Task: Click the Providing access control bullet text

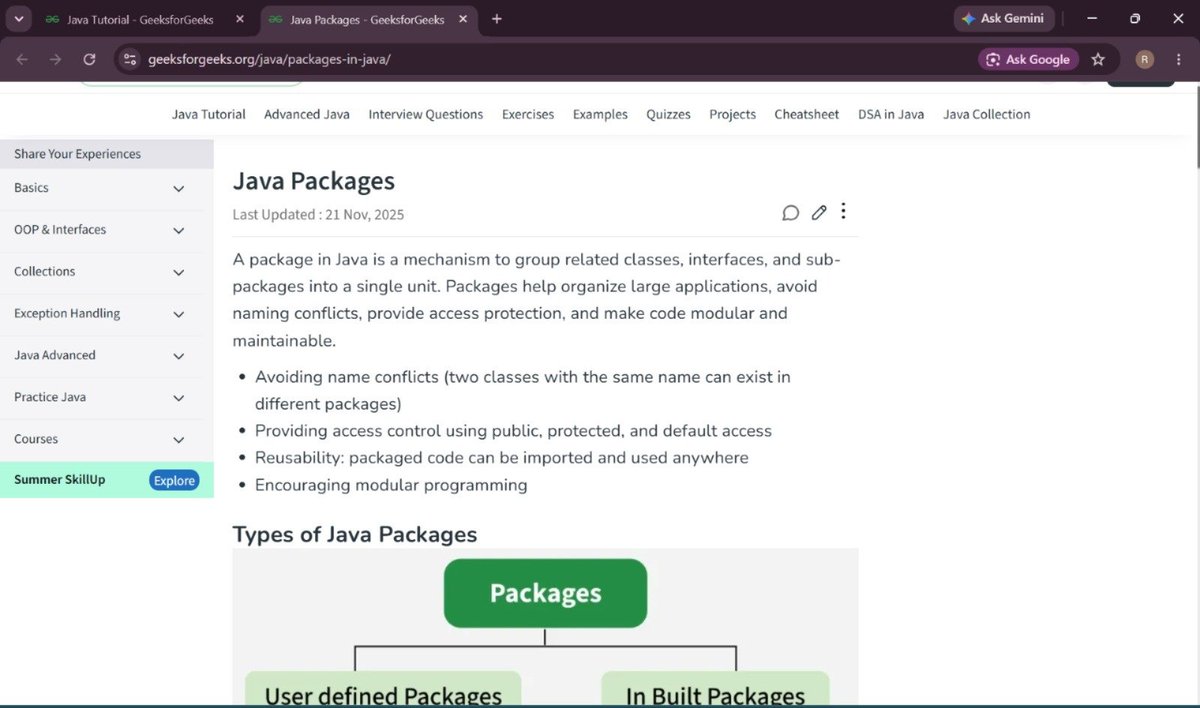Action: pos(513,431)
